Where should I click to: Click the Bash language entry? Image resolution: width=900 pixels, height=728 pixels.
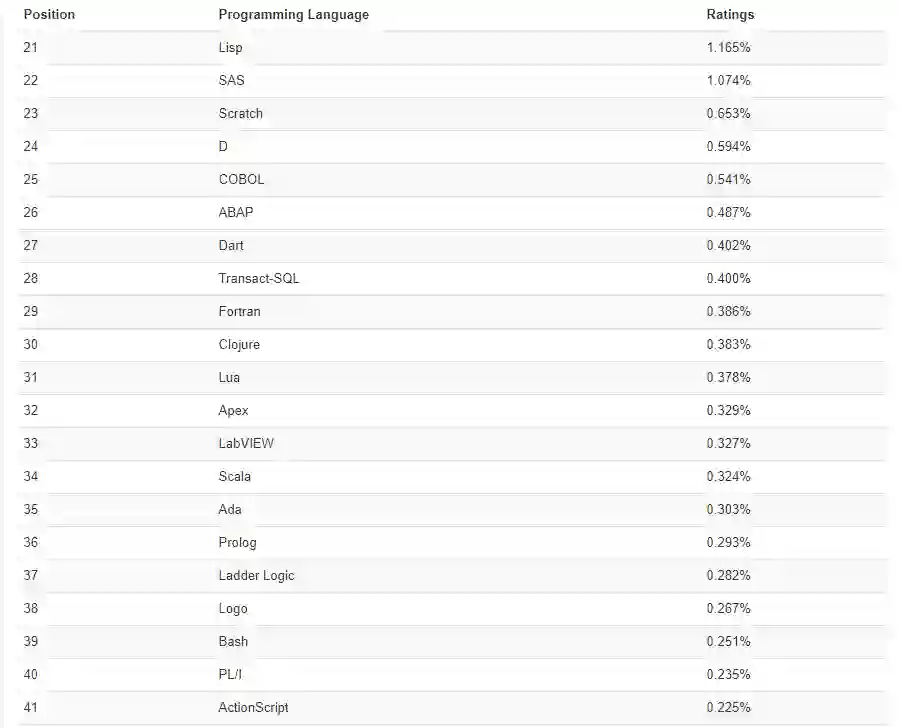(x=233, y=641)
